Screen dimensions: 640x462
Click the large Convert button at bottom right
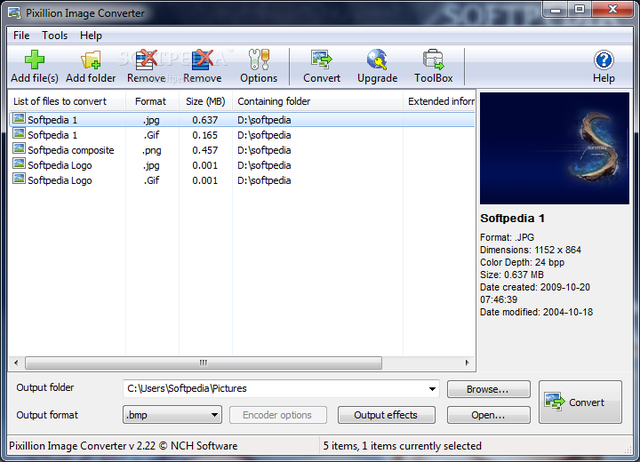580,402
